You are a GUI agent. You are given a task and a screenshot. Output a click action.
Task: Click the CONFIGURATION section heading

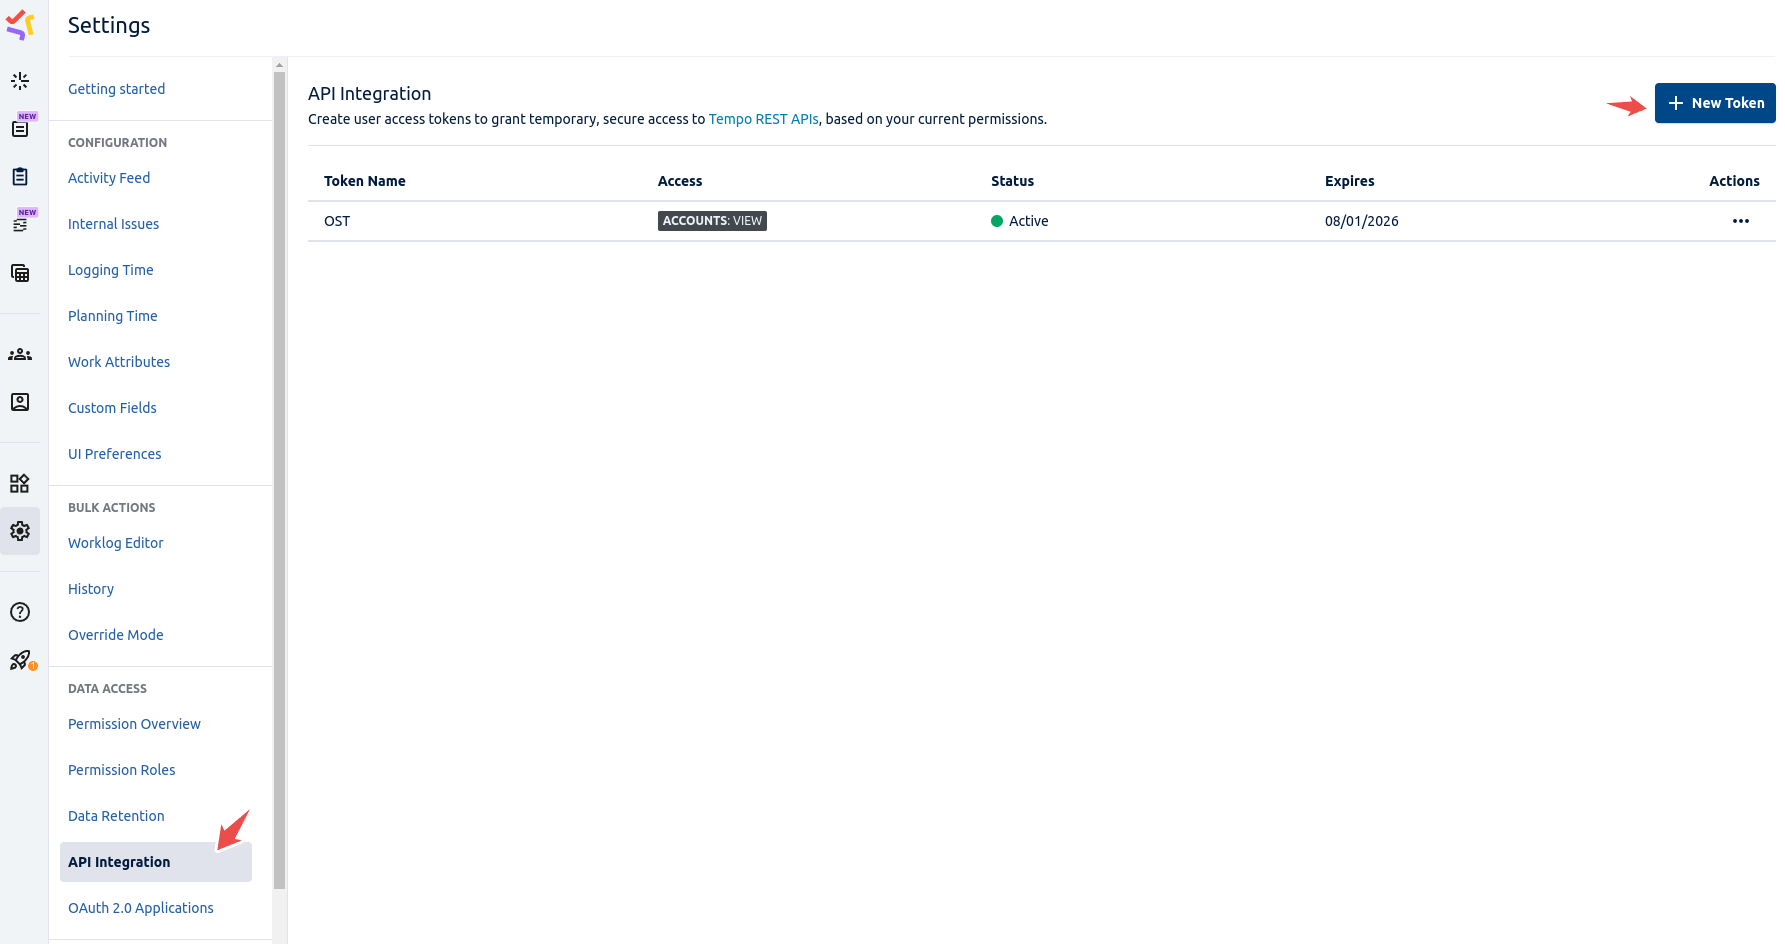pyautogui.click(x=117, y=143)
